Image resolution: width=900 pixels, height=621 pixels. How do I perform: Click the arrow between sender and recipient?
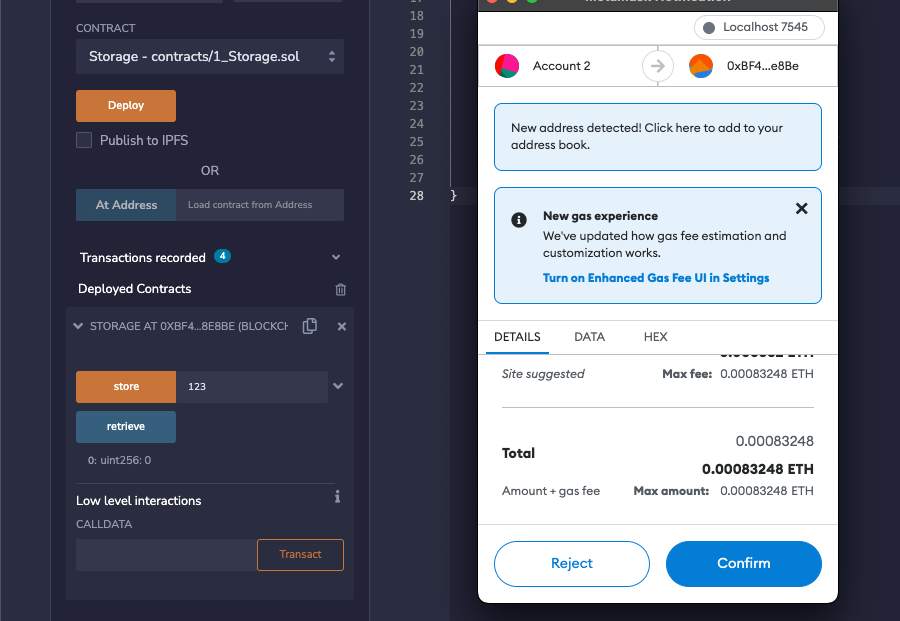(658, 66)
